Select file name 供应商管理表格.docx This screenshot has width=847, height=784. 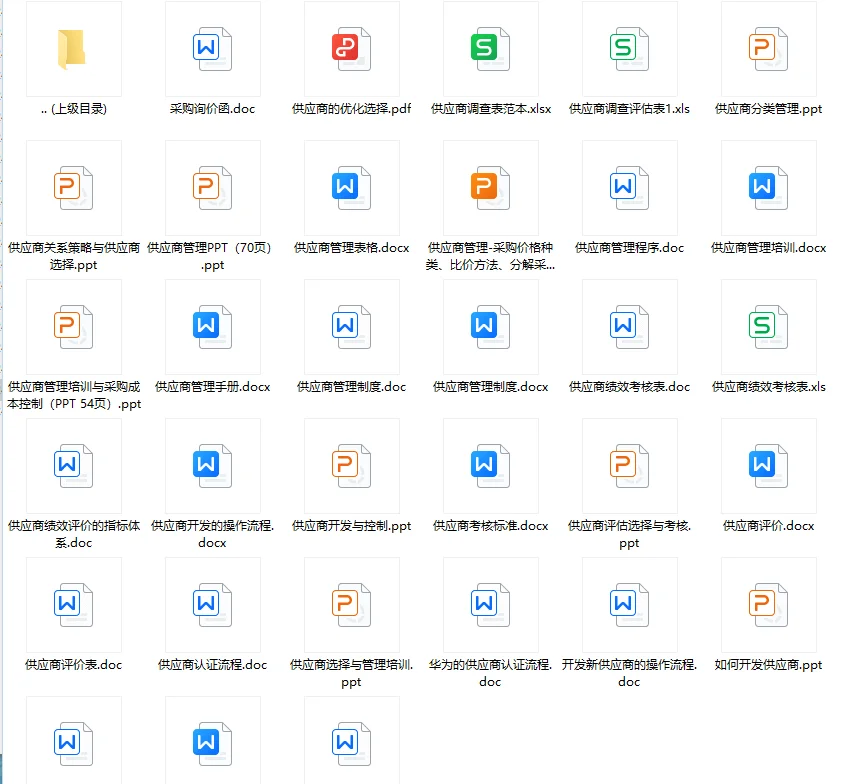[x=352, y=247]
